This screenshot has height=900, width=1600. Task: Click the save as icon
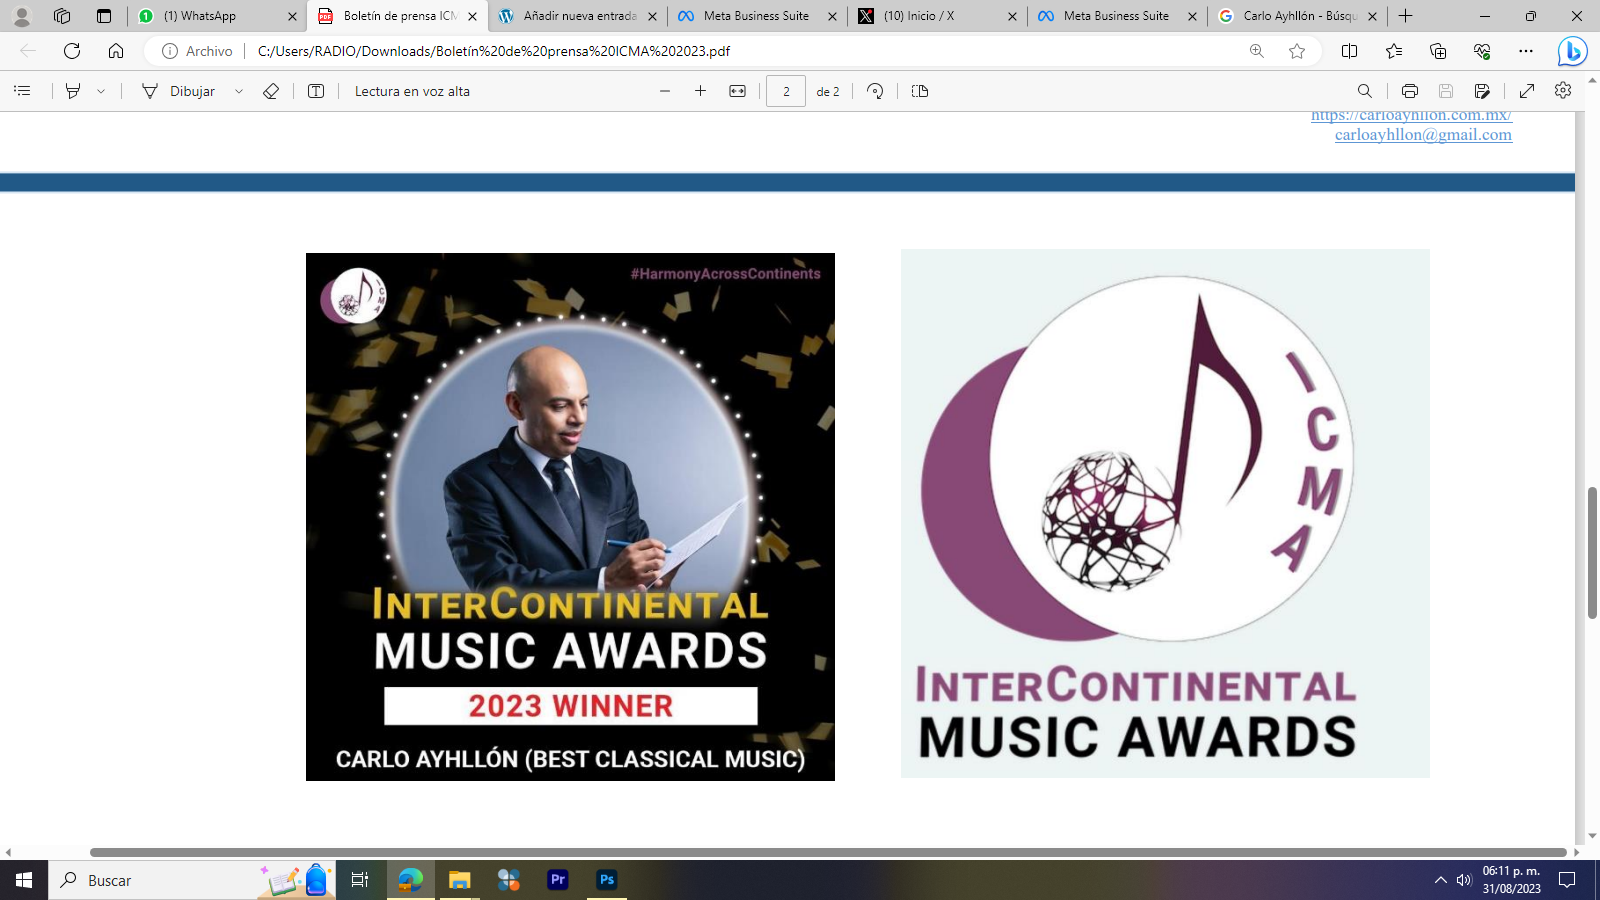click(1482, 91)
